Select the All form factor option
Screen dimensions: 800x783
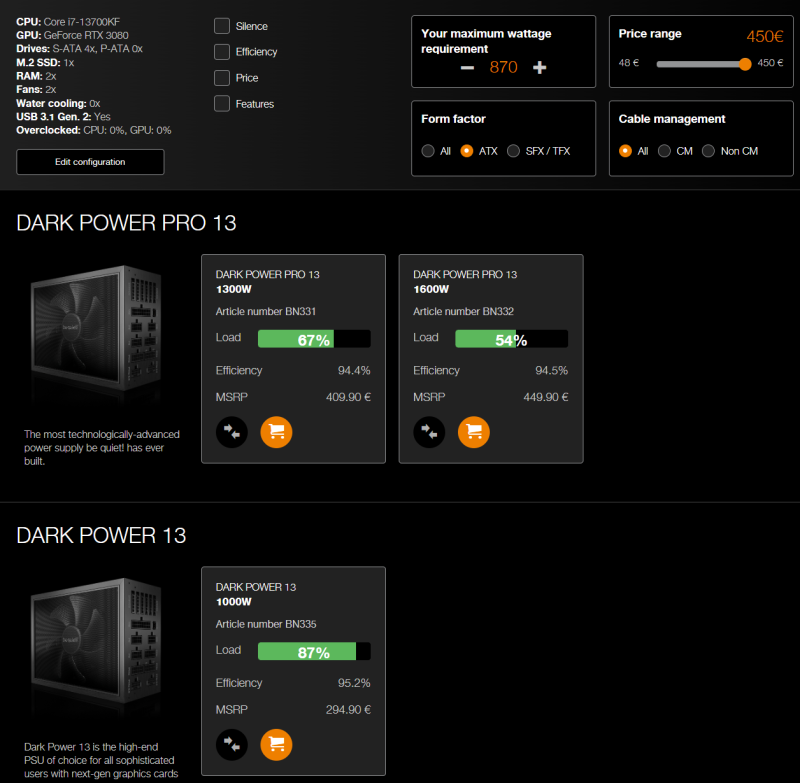point(428,151)
